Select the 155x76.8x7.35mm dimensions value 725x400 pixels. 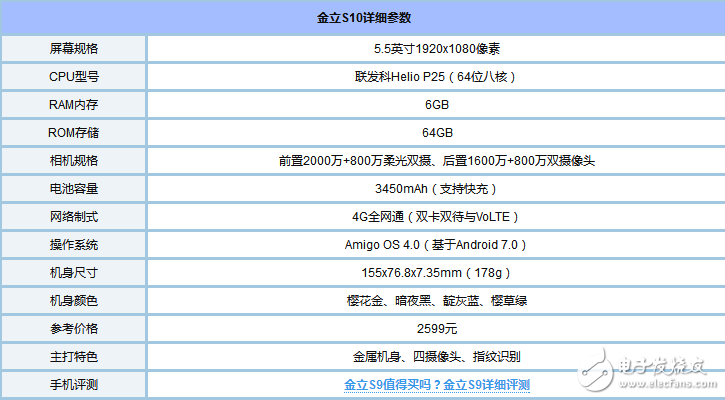click(x=436, y=273)
